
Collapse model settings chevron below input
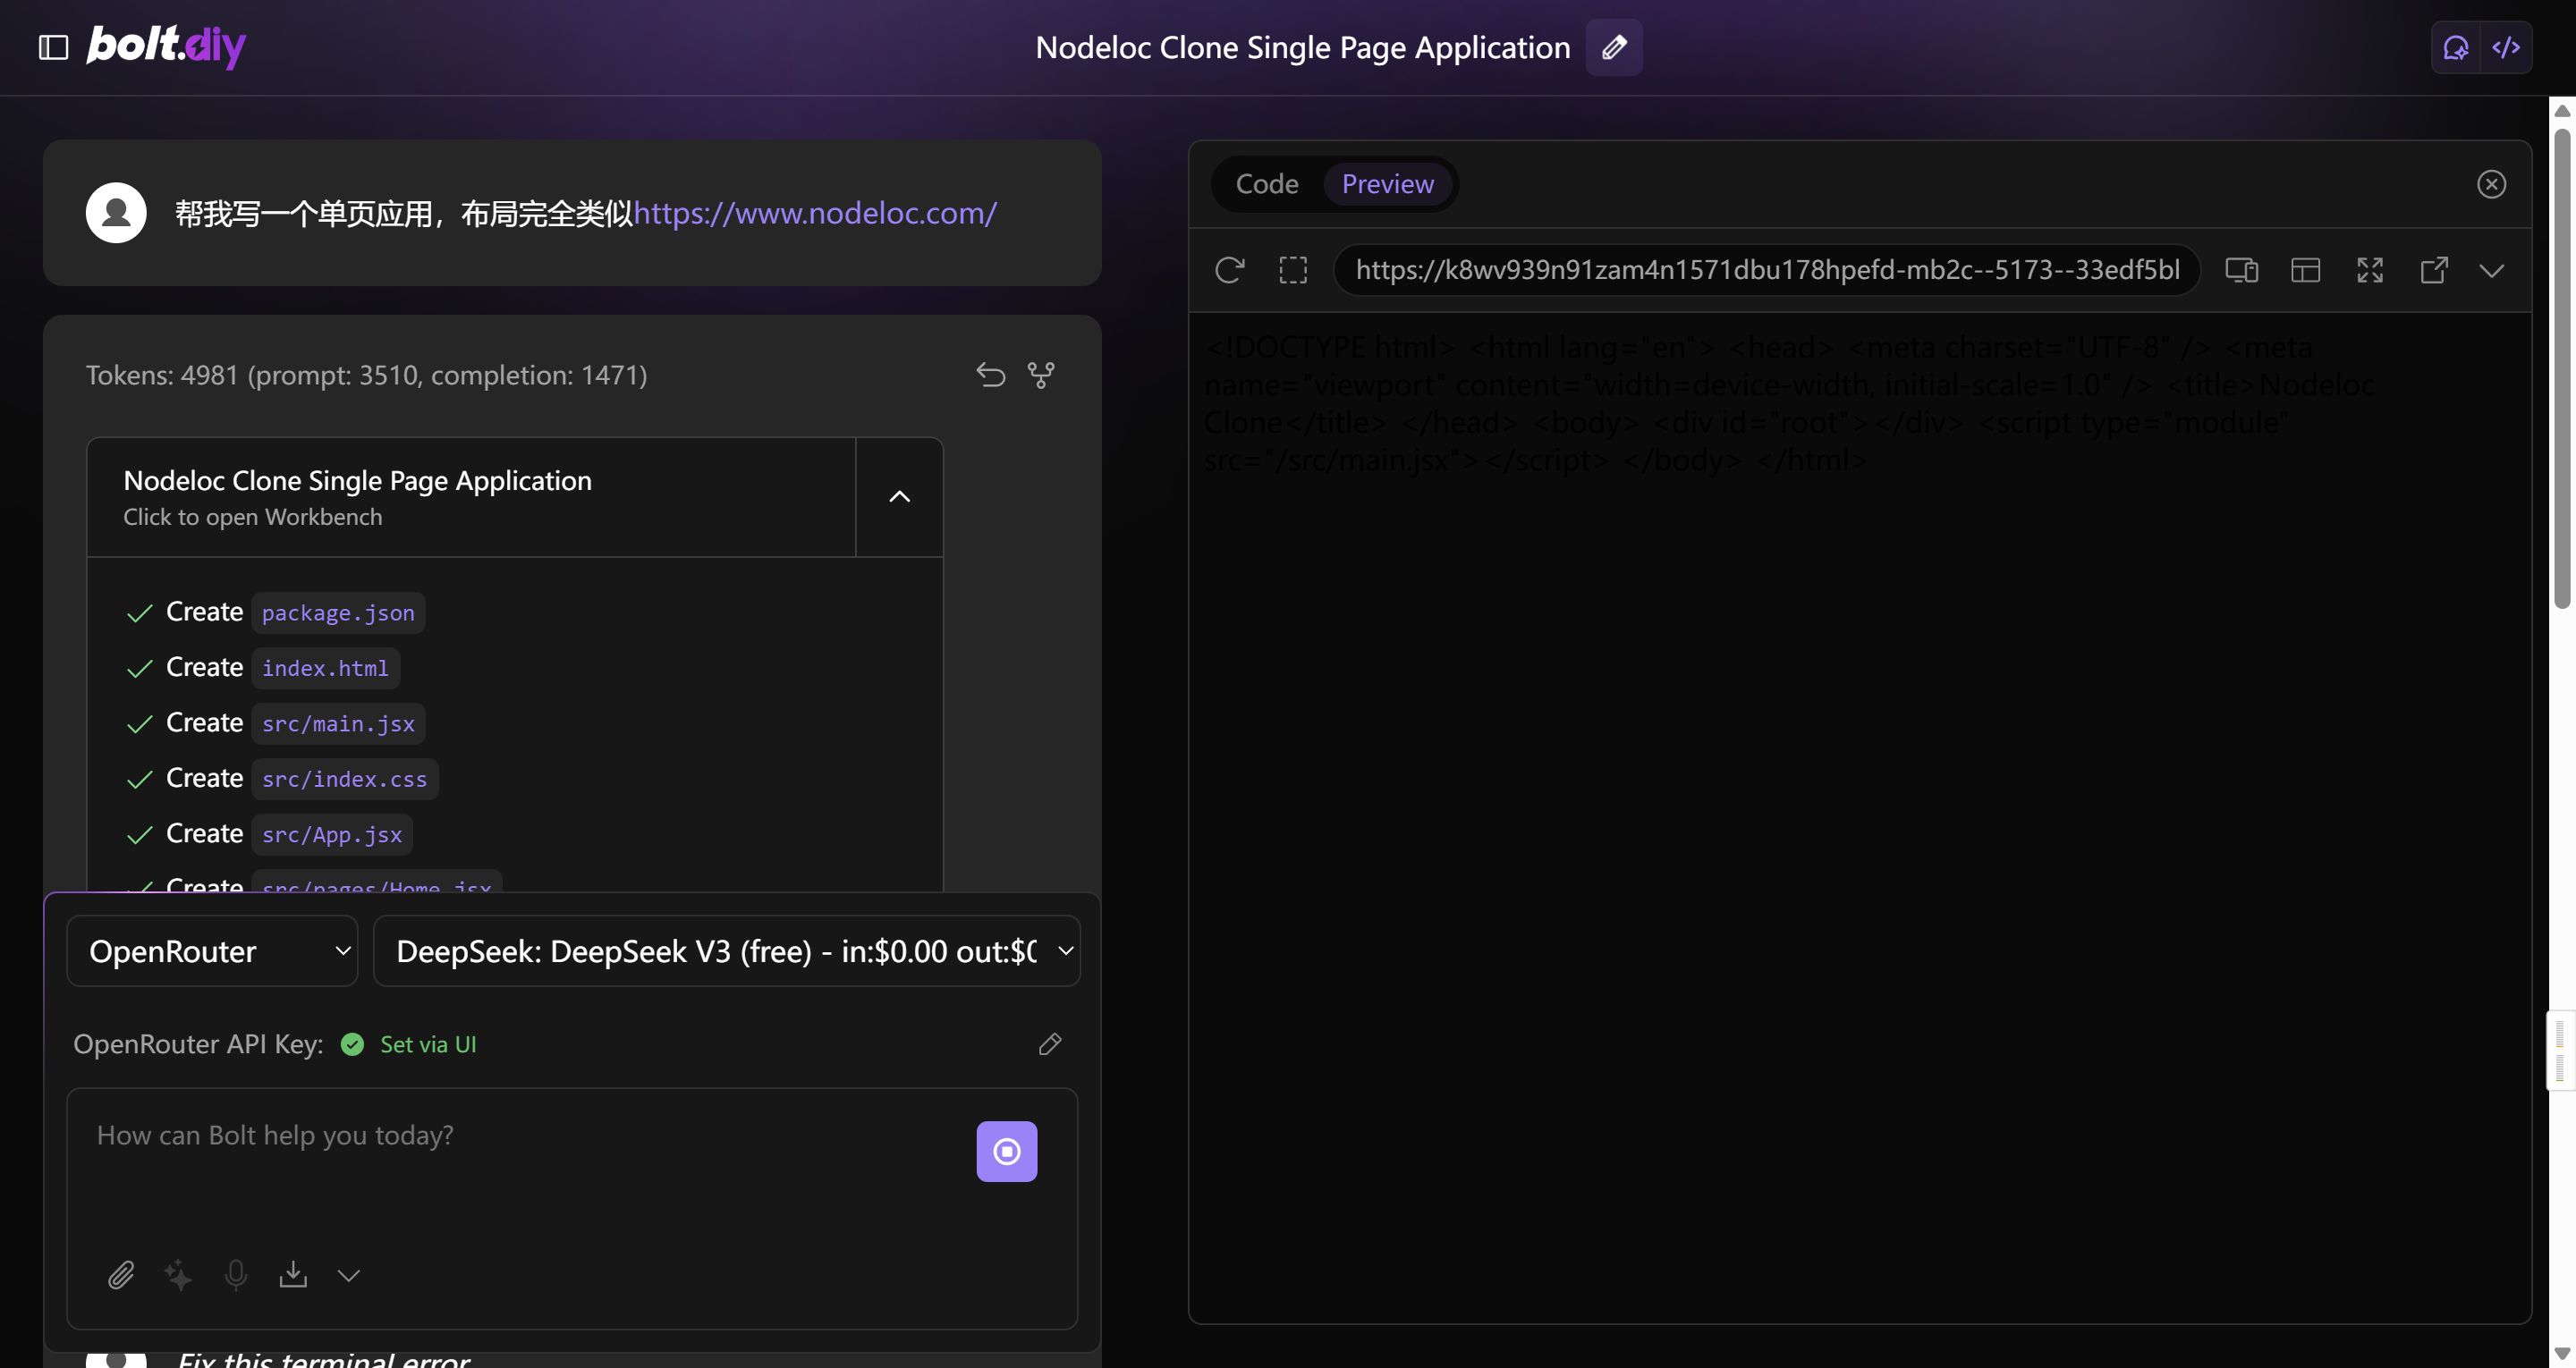[x=348, y=1275]
